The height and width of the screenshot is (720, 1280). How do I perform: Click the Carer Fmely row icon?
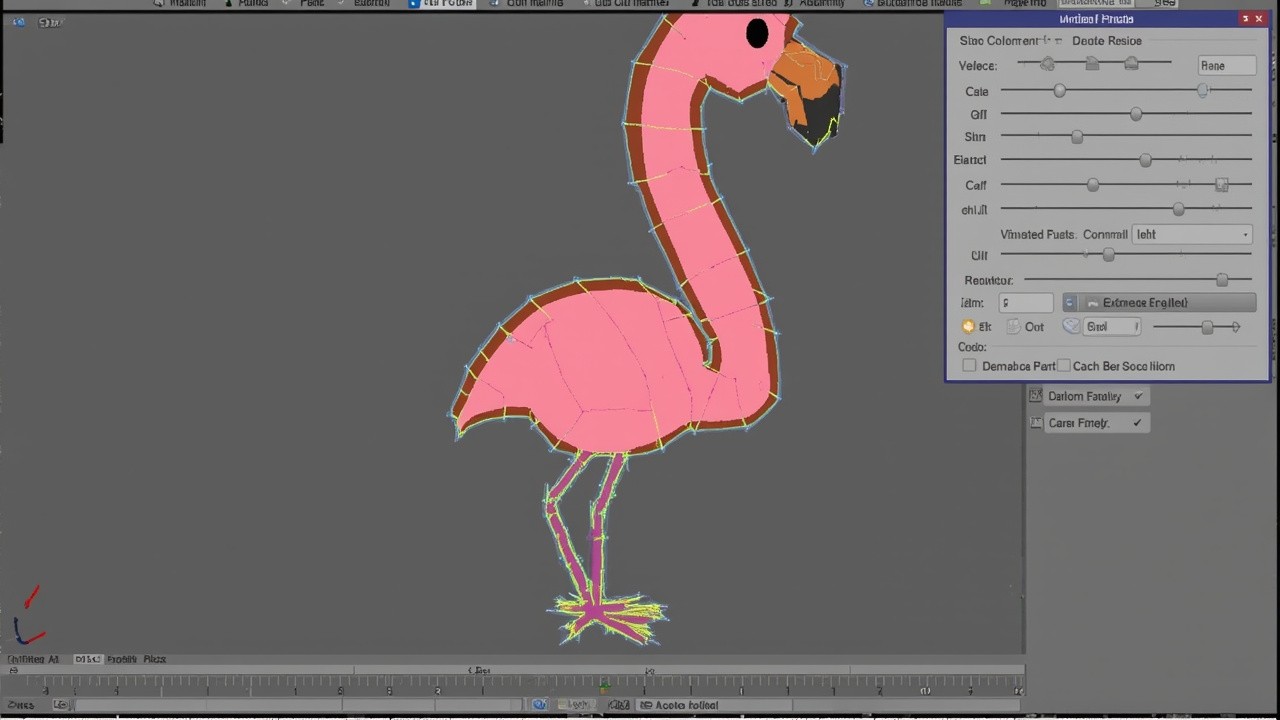1036,423
